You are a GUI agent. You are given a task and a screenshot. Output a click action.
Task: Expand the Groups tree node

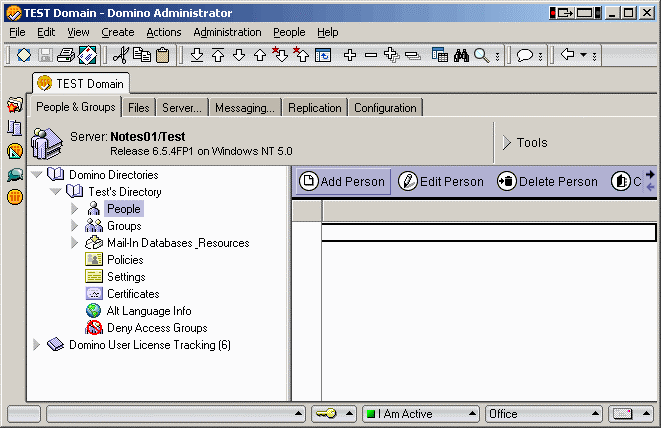pos(75,226)
